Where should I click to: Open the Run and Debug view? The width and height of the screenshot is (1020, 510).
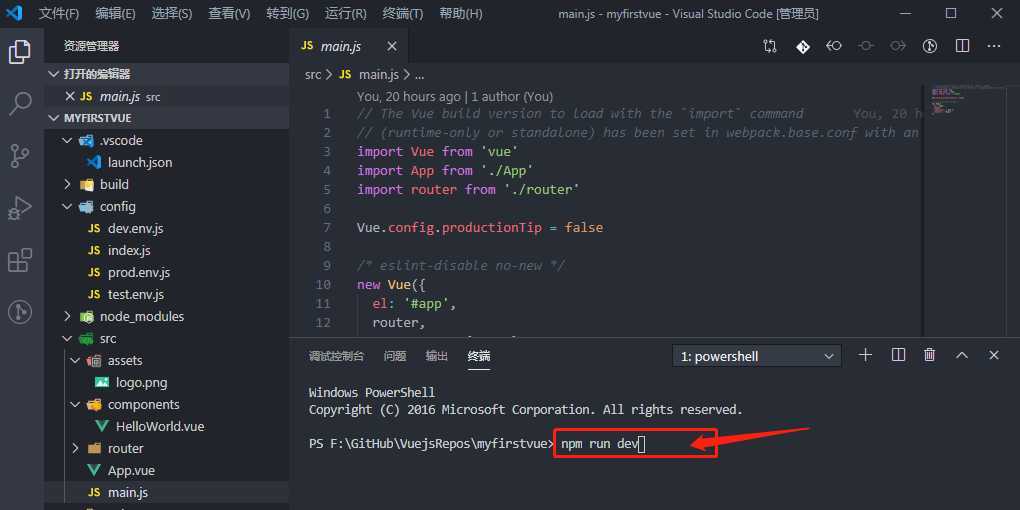pyautogui.click(x=20, y=209)
